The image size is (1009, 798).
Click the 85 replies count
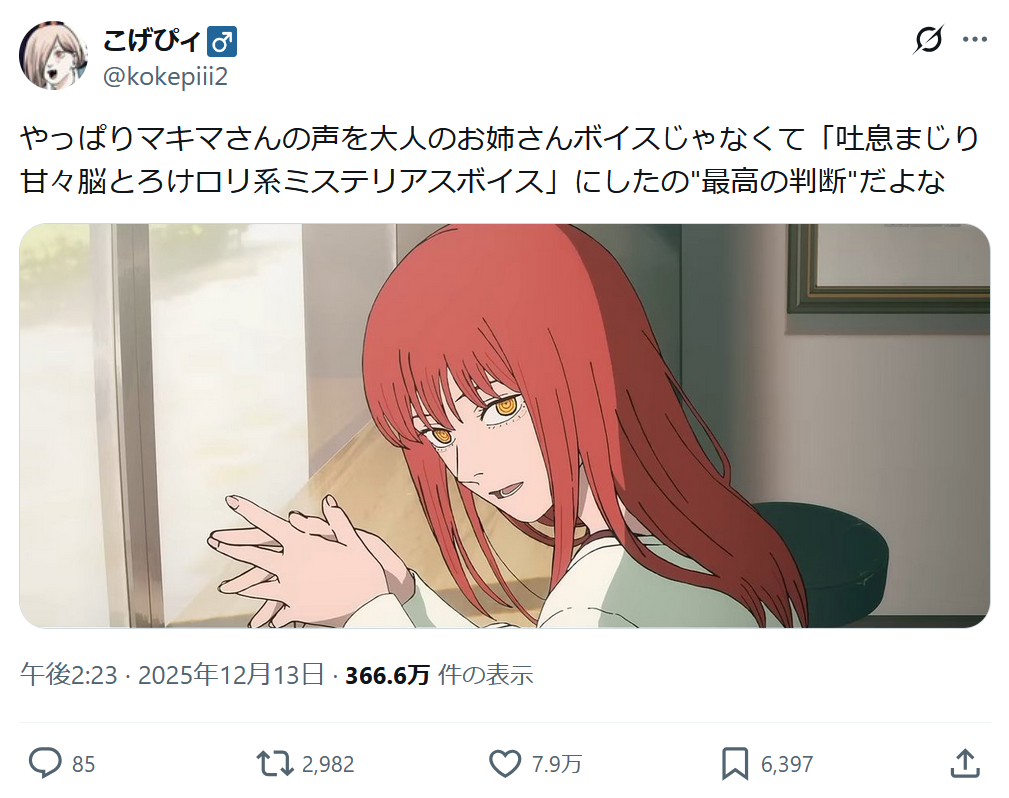[x=84, y=765]
